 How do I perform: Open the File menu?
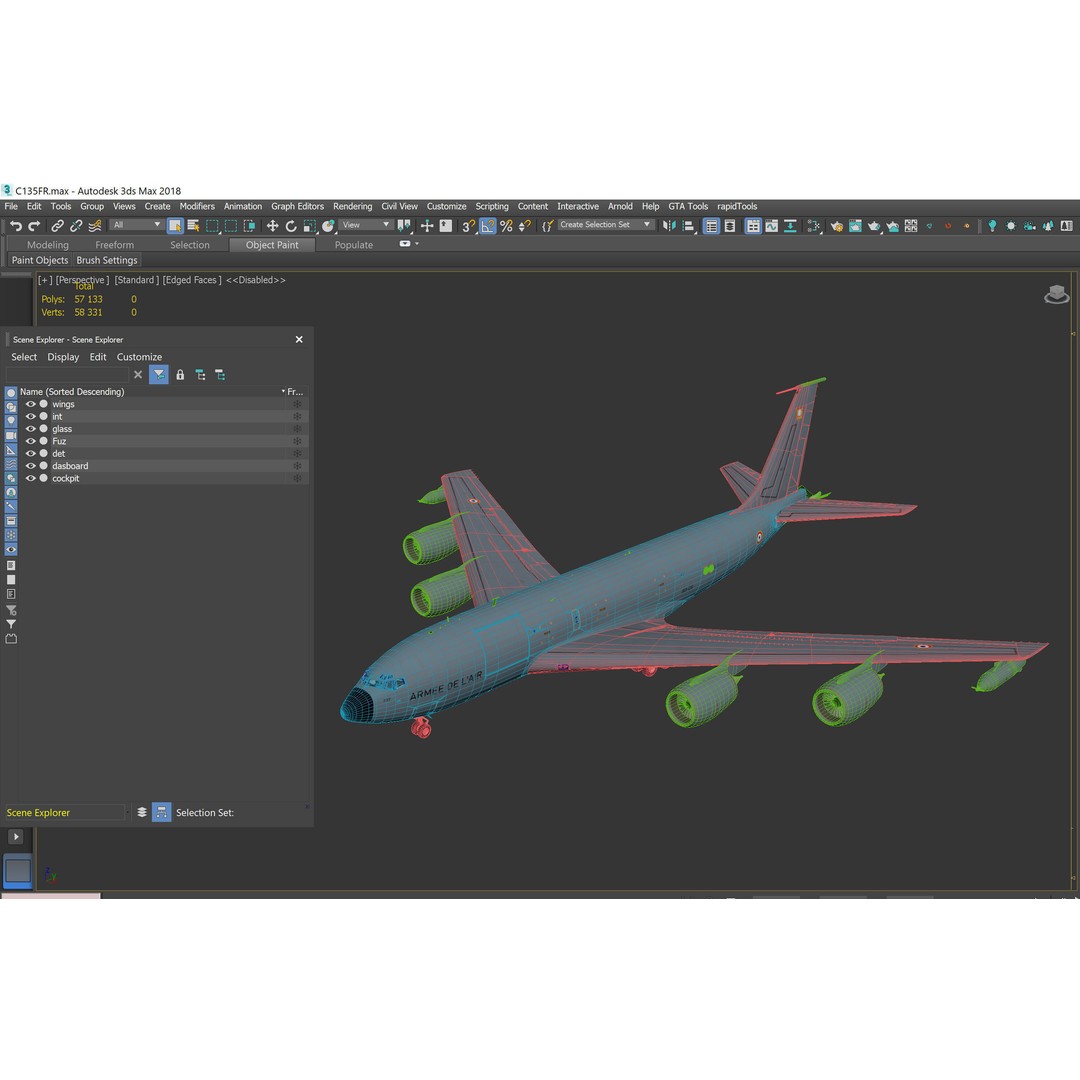[x=11, y=207]
